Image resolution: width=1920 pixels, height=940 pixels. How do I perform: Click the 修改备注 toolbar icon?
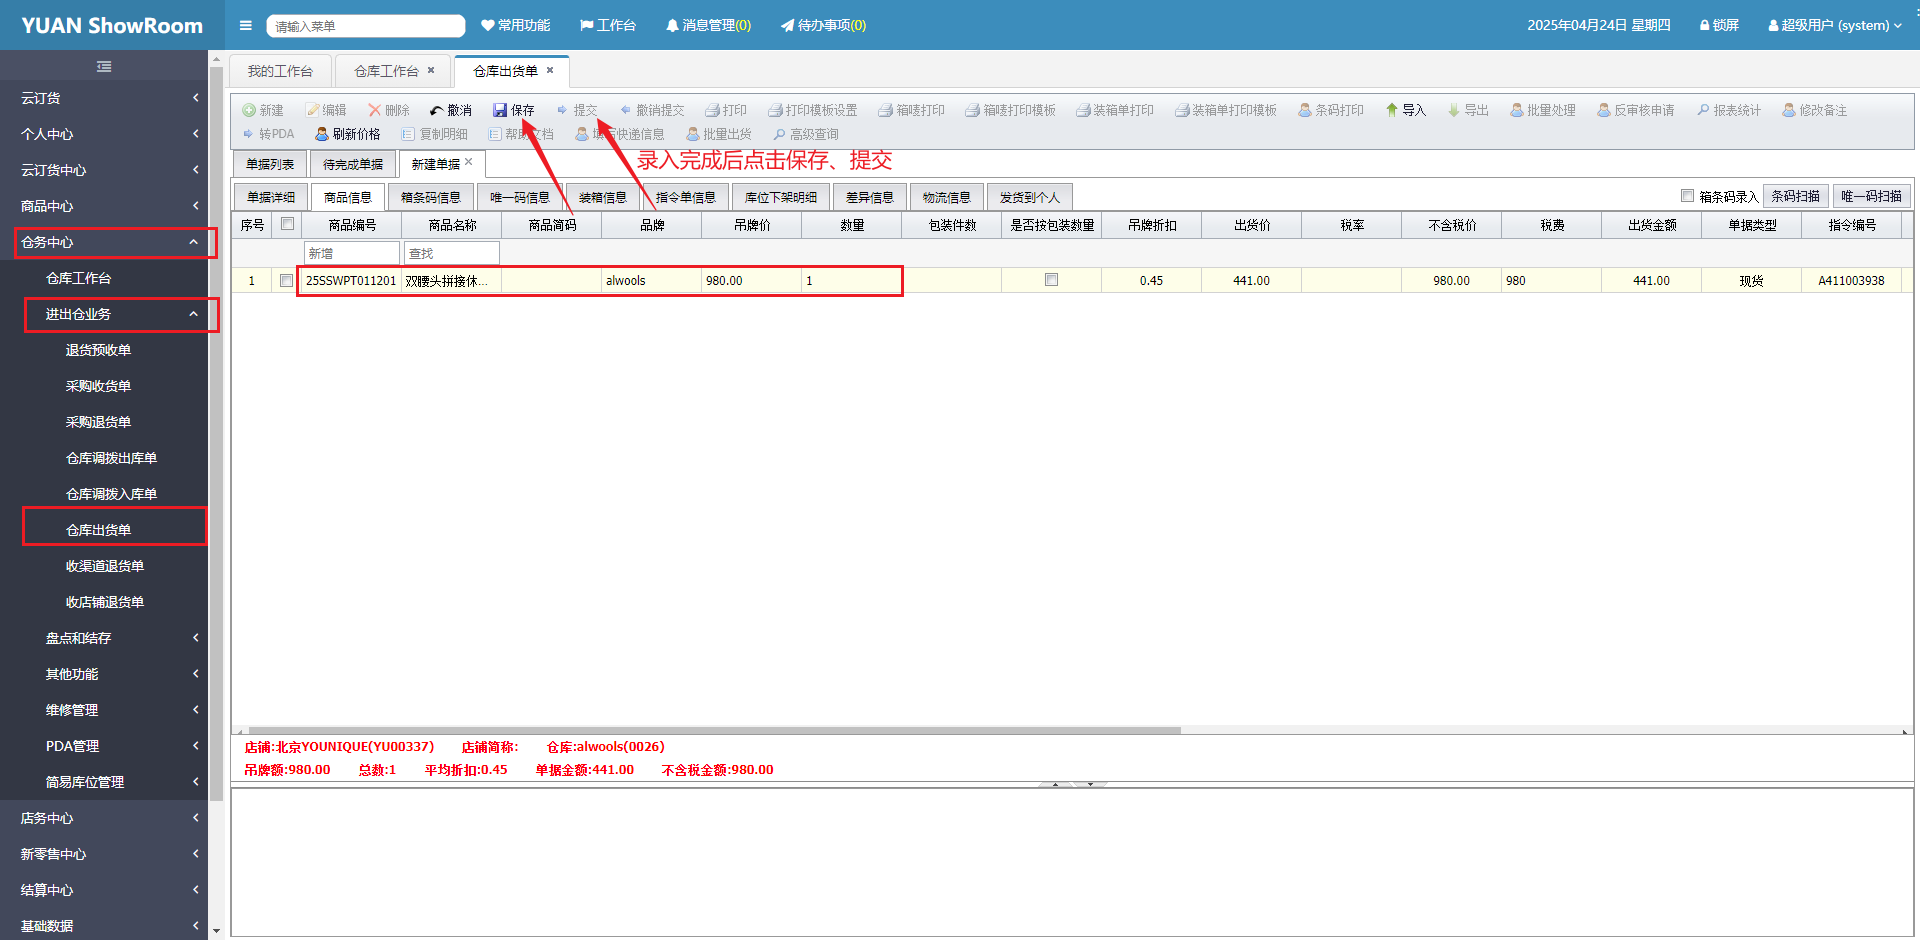[1789, 110]
